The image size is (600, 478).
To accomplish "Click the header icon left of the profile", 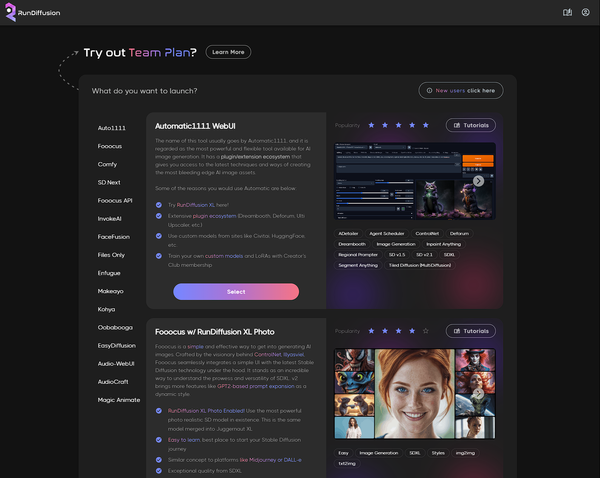I will tap(567, 12).
